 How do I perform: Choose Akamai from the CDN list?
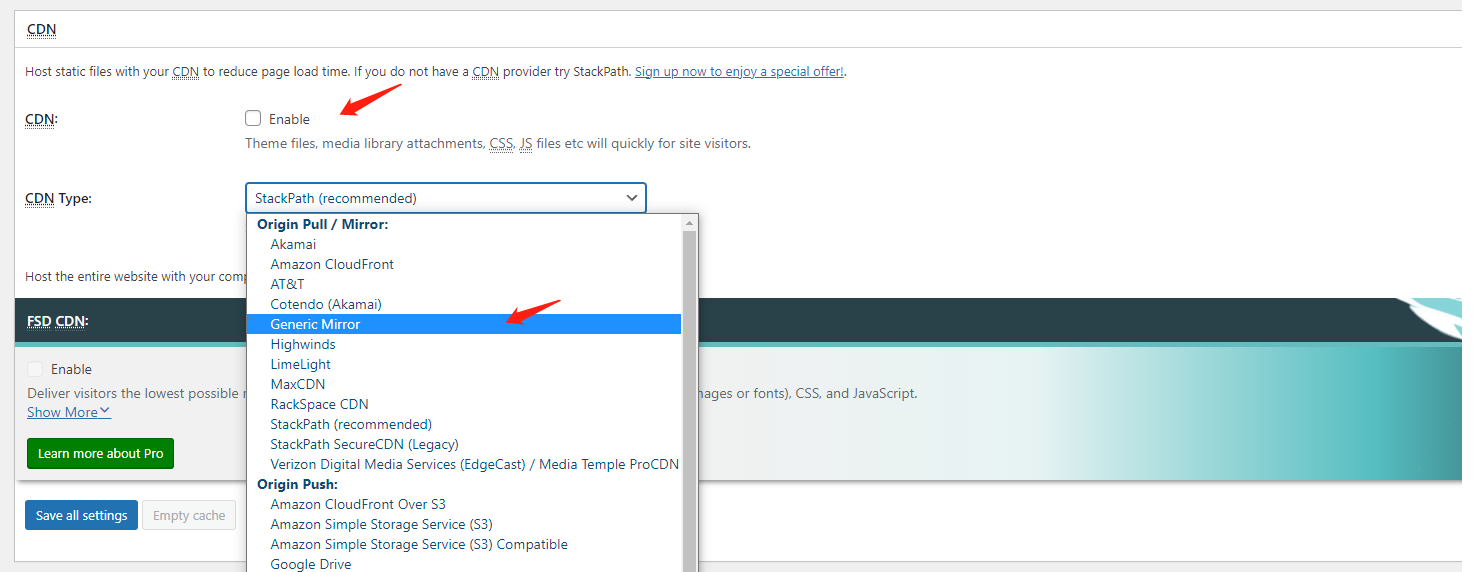(x=464, y=244)
